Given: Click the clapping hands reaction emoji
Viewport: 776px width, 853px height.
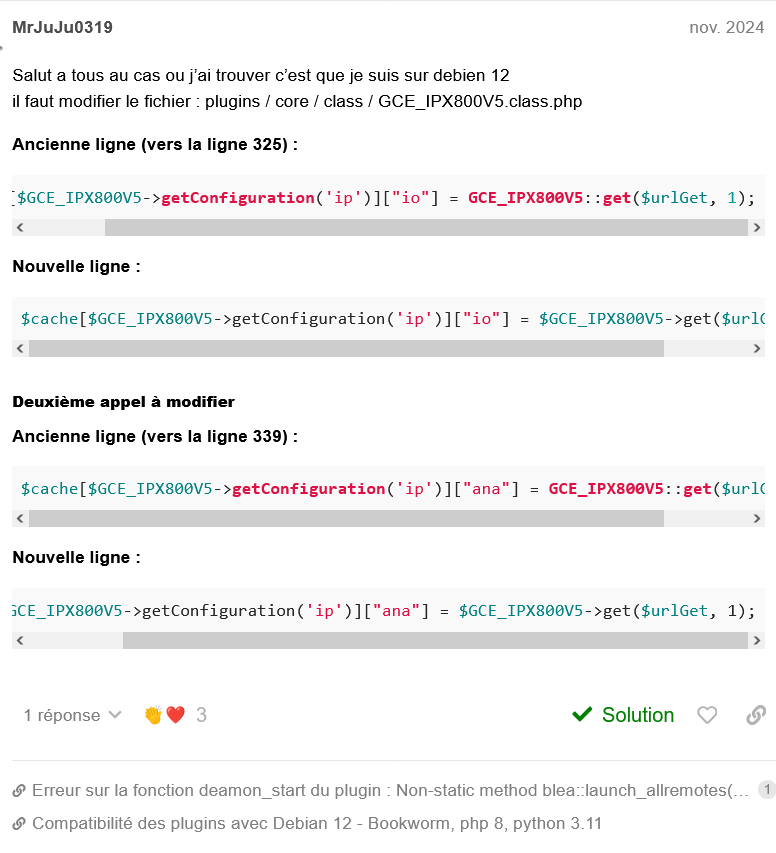Looking at the screenshot, I should coord(153,715).
